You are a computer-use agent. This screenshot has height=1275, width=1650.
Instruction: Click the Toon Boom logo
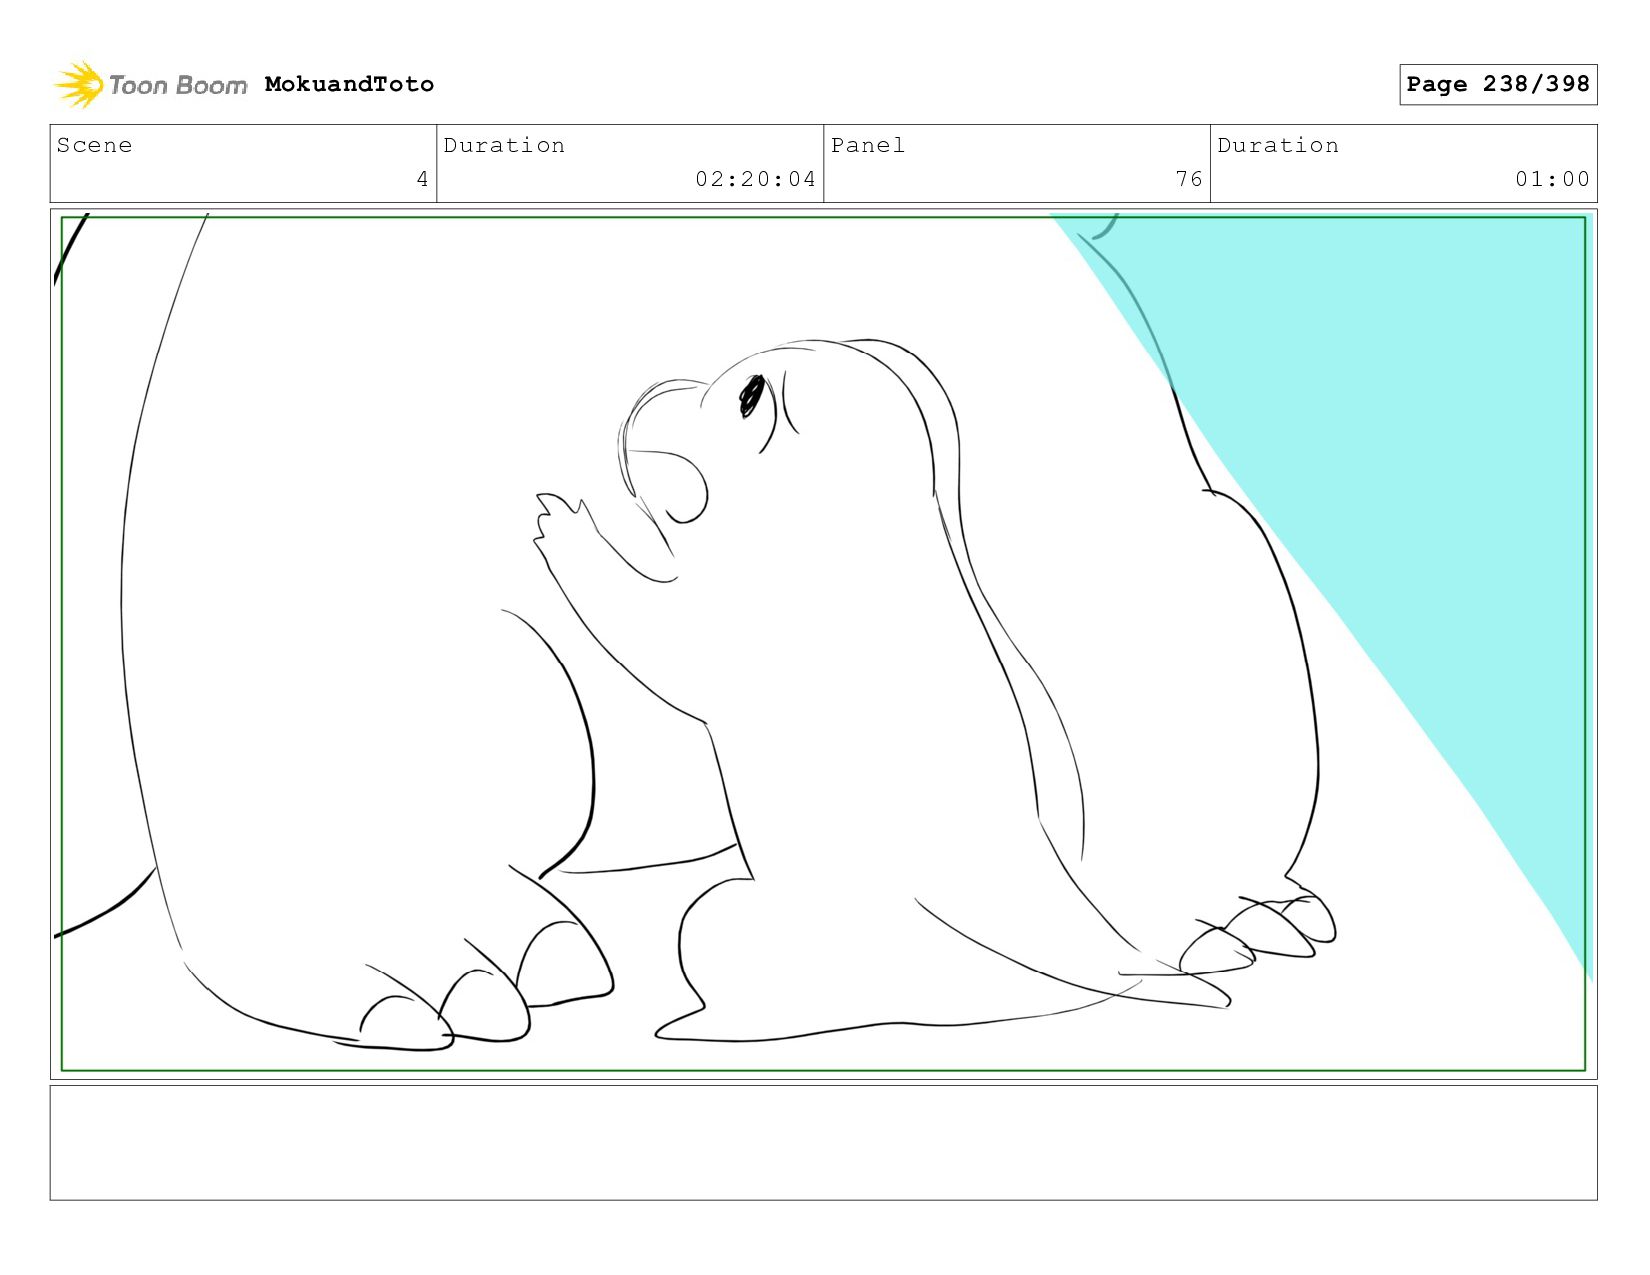click(x=150, y=85)
